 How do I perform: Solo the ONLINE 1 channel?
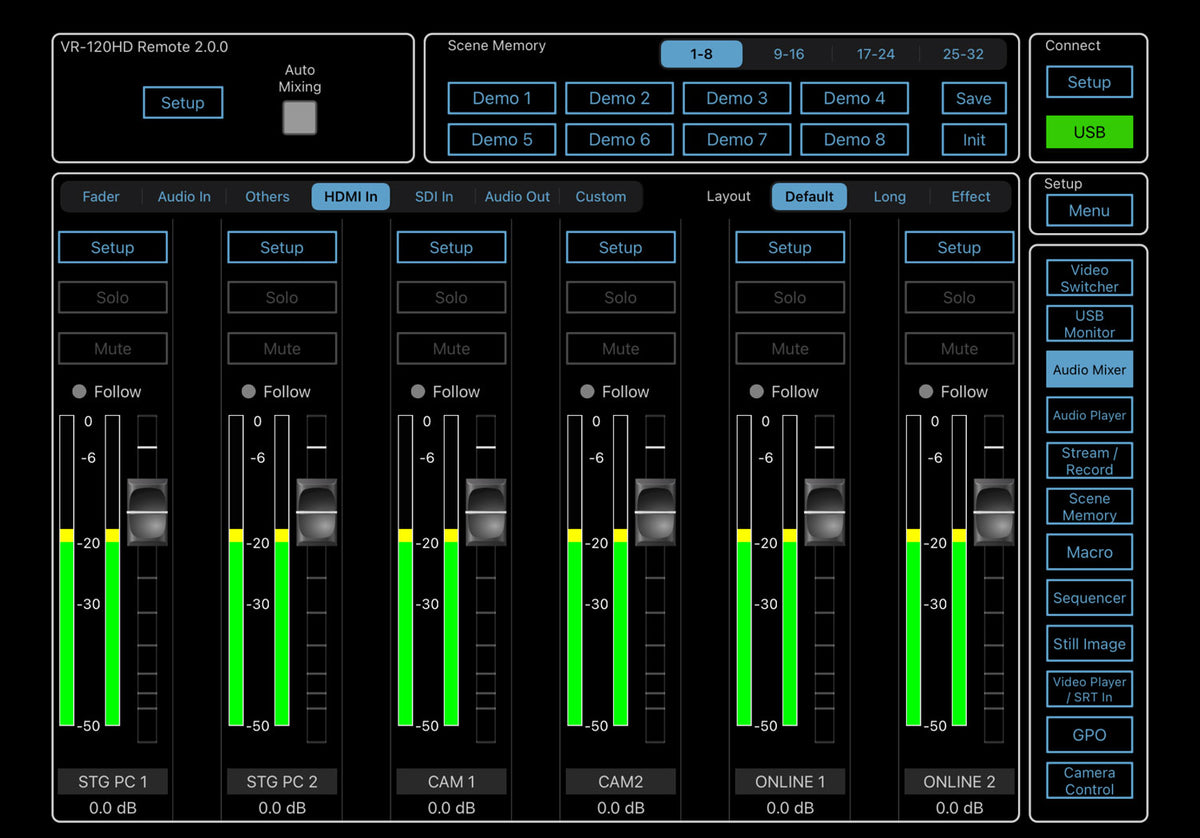789,298
